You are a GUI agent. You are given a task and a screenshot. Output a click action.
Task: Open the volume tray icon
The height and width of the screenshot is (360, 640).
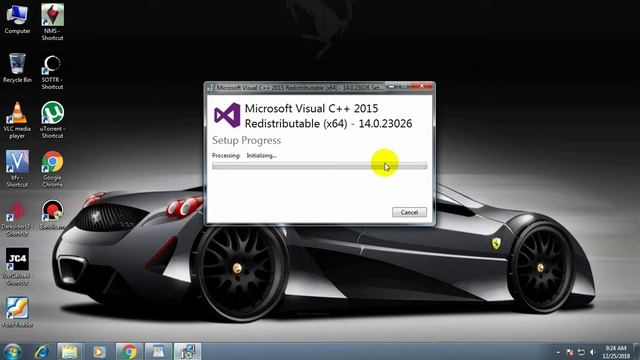593,352
